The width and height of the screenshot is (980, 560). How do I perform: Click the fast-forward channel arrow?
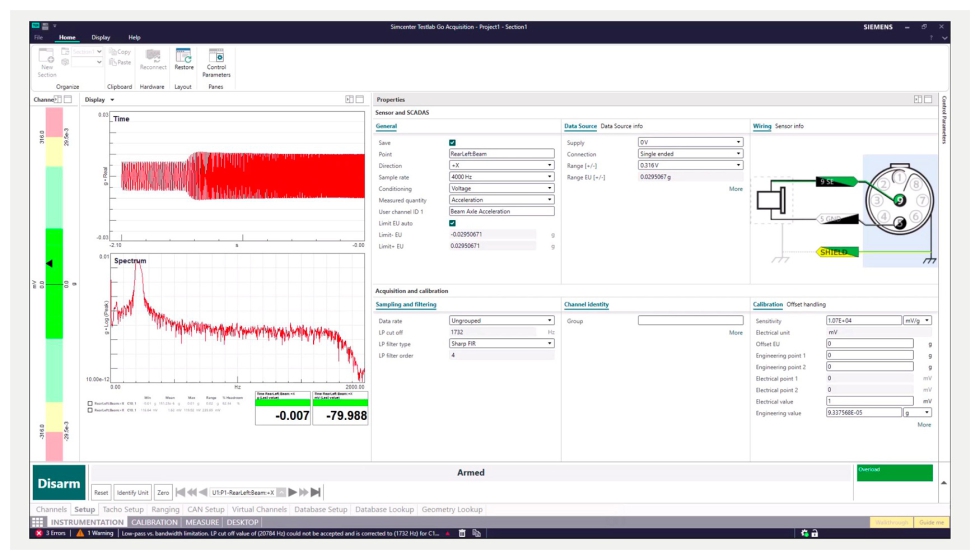pos(304,492)
